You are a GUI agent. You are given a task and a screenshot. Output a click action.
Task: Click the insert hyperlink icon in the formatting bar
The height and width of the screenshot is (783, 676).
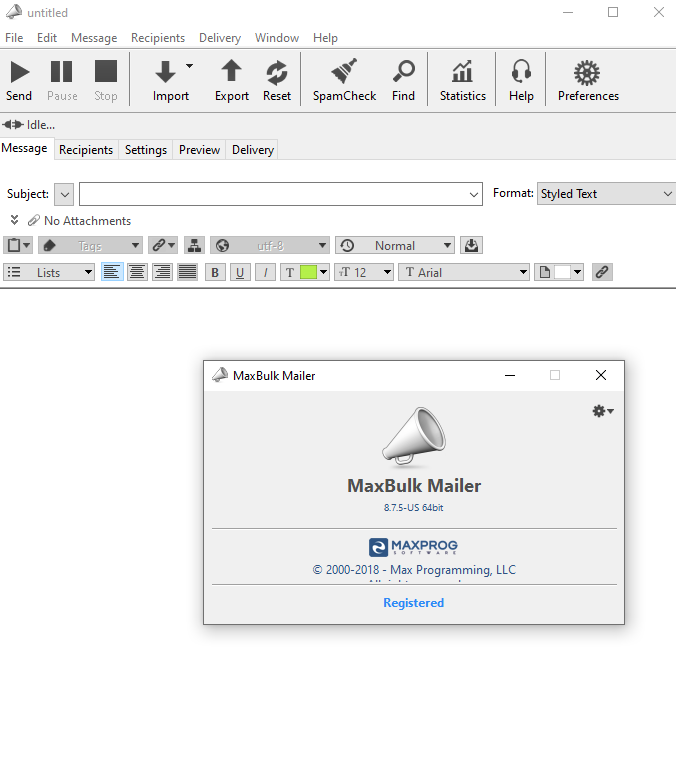(602, 272)
